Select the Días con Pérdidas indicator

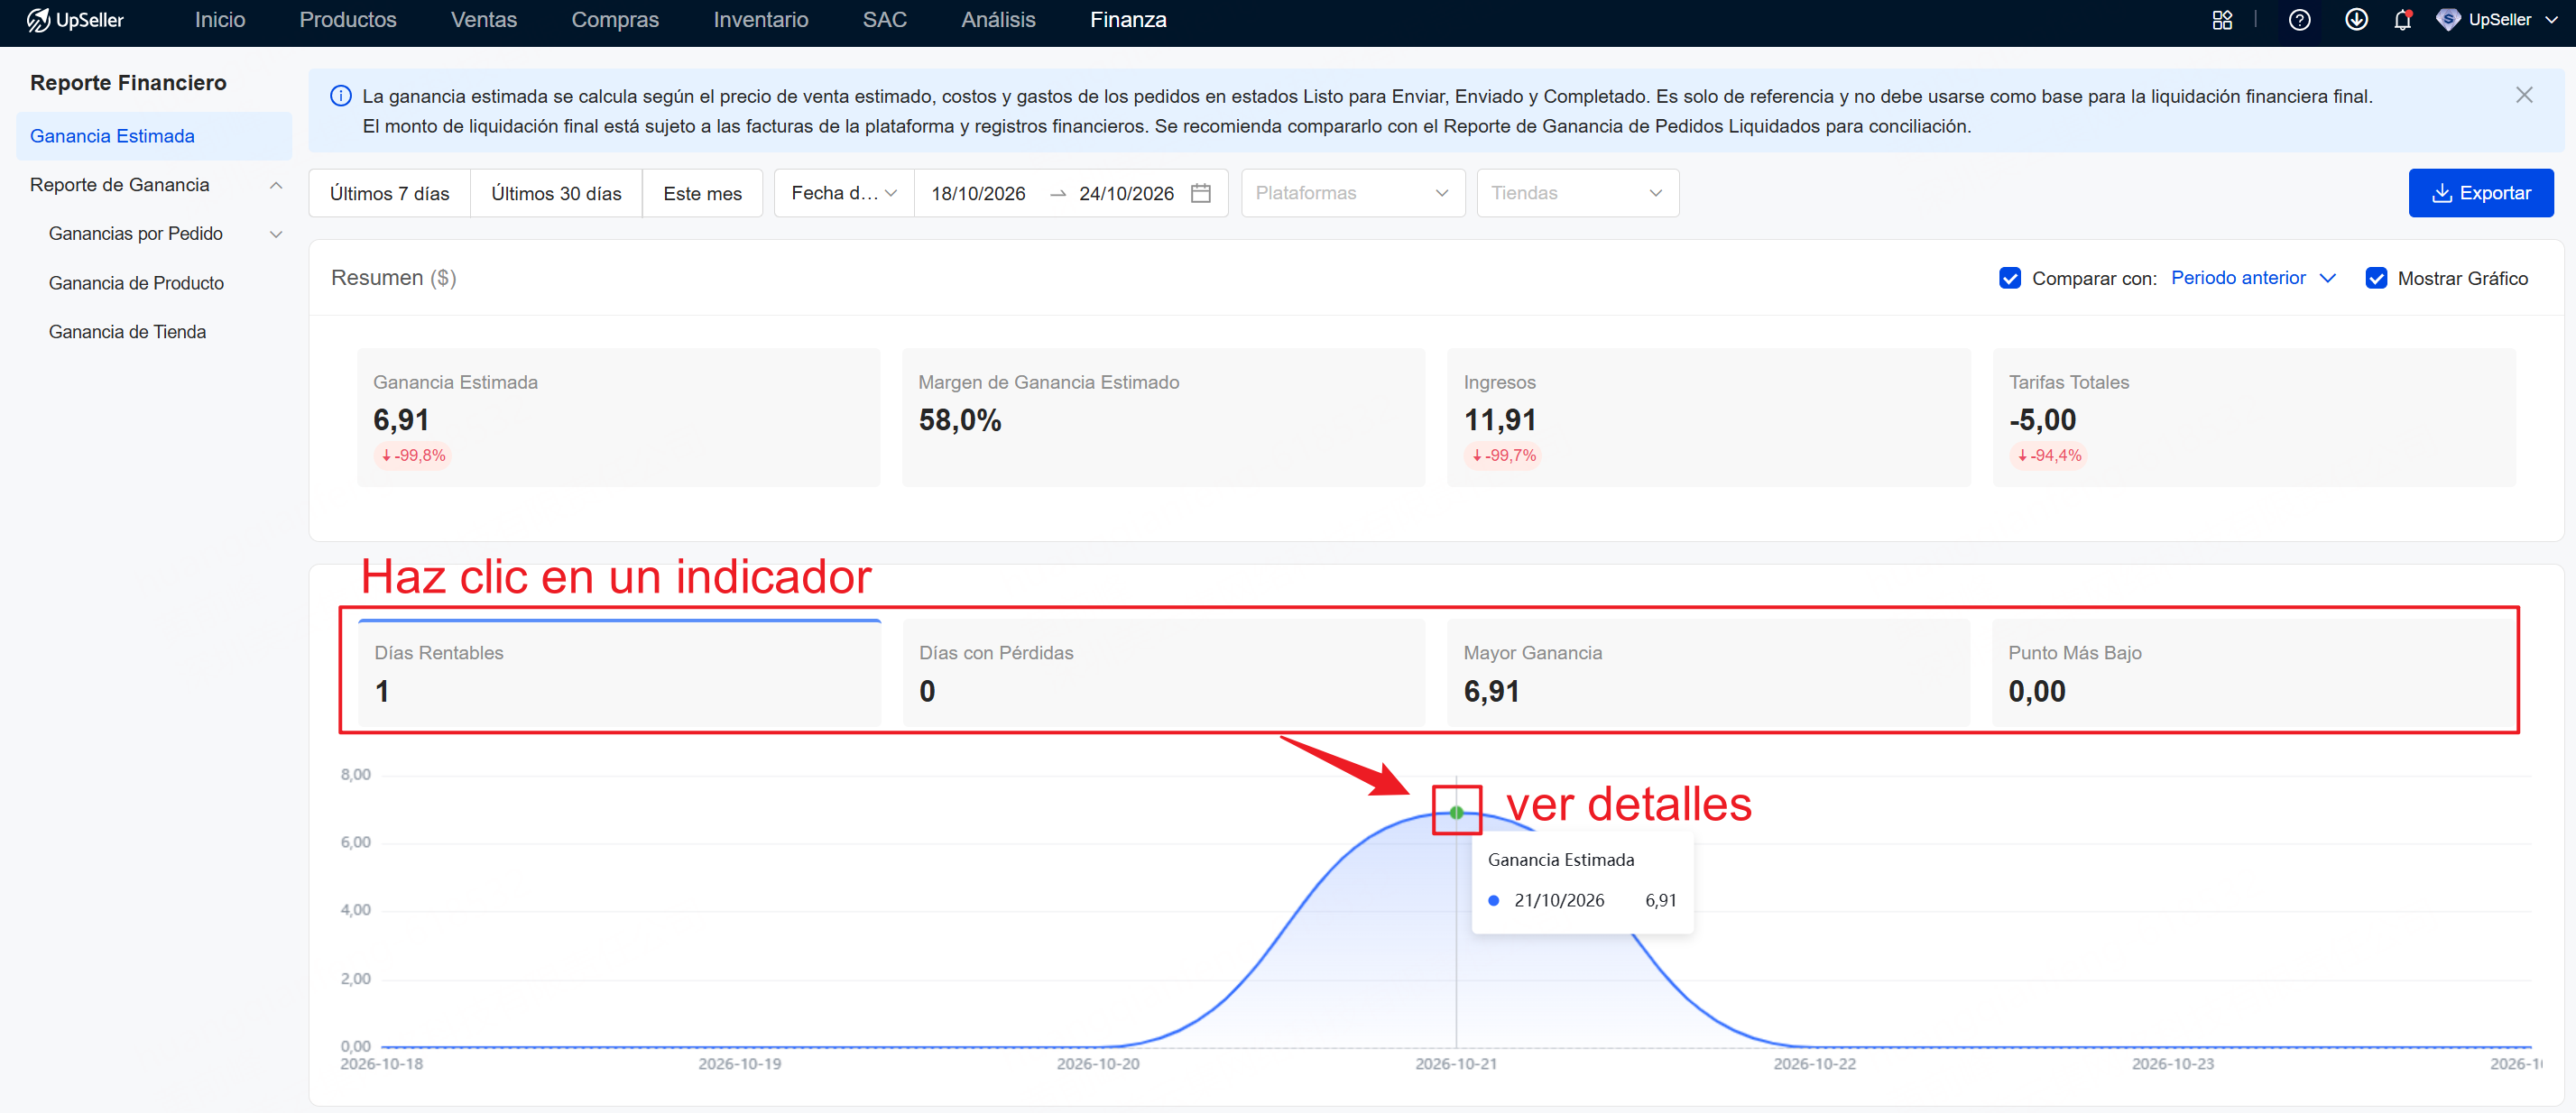coord(1163,672)
